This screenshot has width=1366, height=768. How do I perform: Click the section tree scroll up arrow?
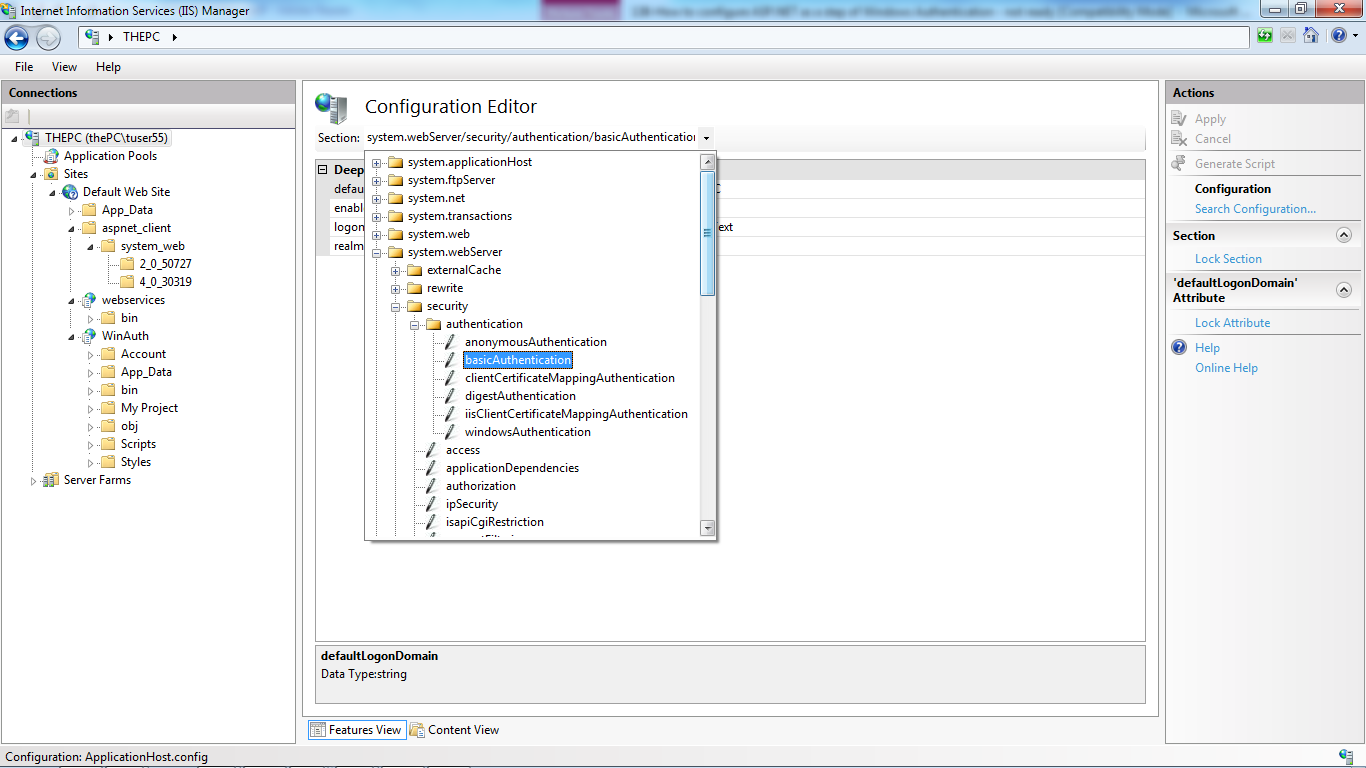pos(708,162)
